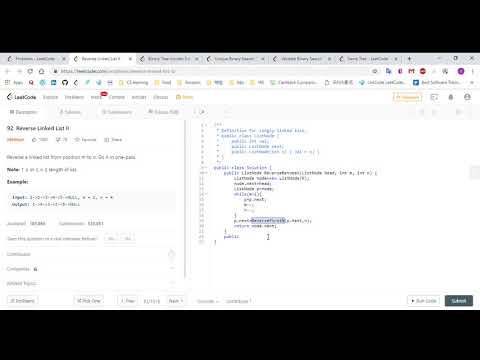Open the Amazon bookmarks folder

point(189,82)
